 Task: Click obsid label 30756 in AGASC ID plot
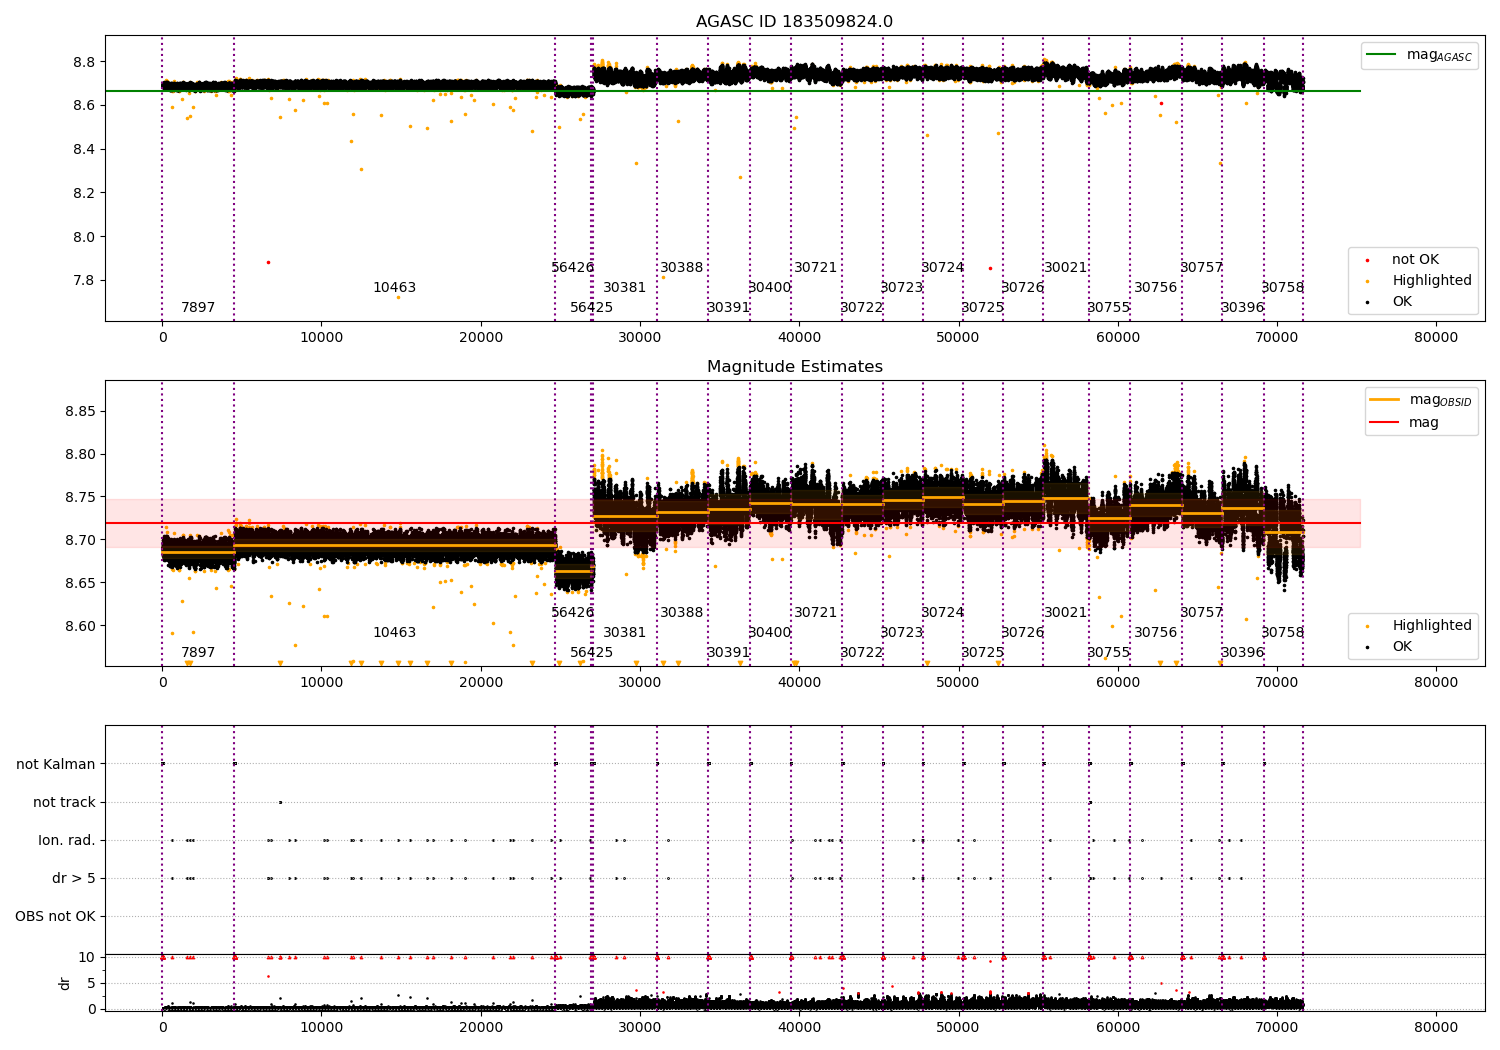1155,287
